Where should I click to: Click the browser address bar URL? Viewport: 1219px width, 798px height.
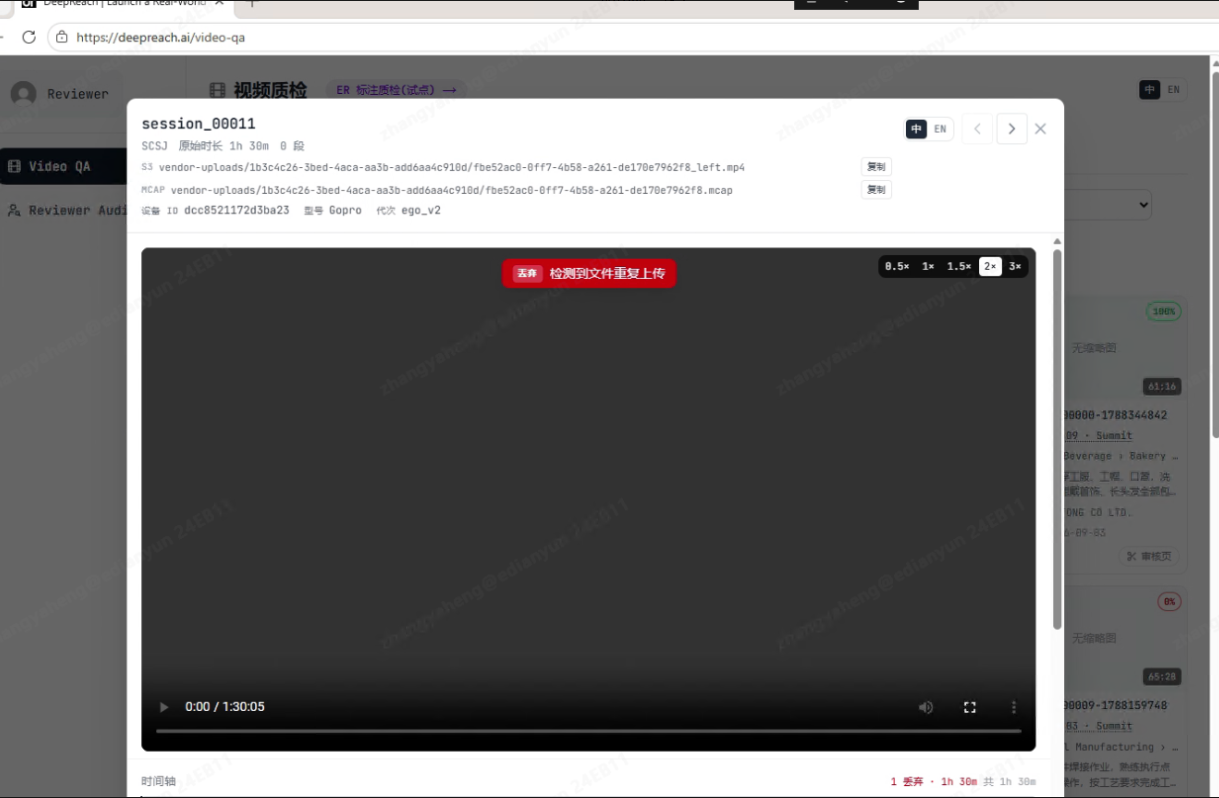[161, 37]
